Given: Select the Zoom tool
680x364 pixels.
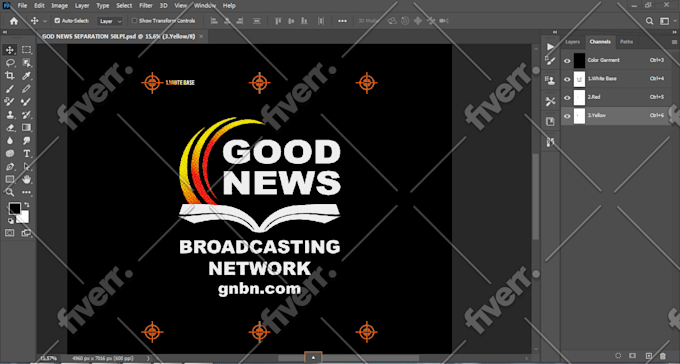Looking at the screenshot, I should [10, 192].
